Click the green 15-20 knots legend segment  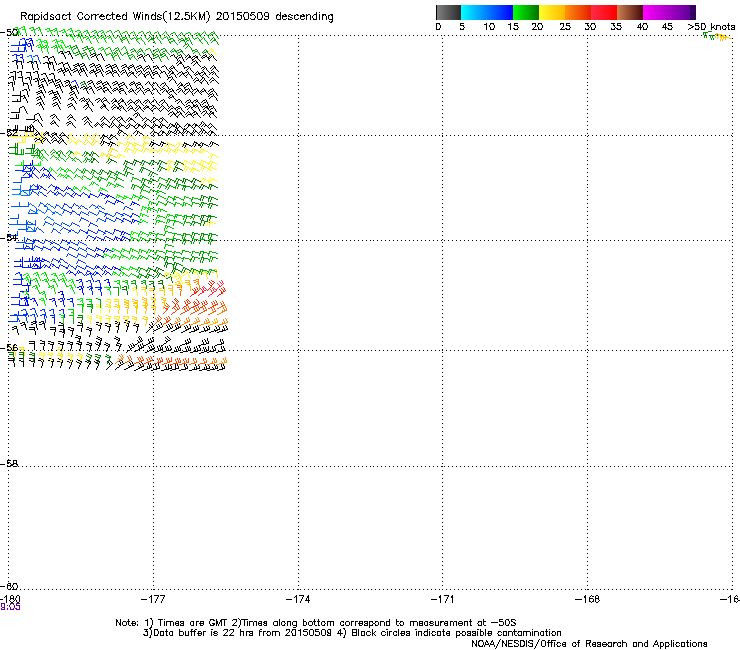click(526, 12)
